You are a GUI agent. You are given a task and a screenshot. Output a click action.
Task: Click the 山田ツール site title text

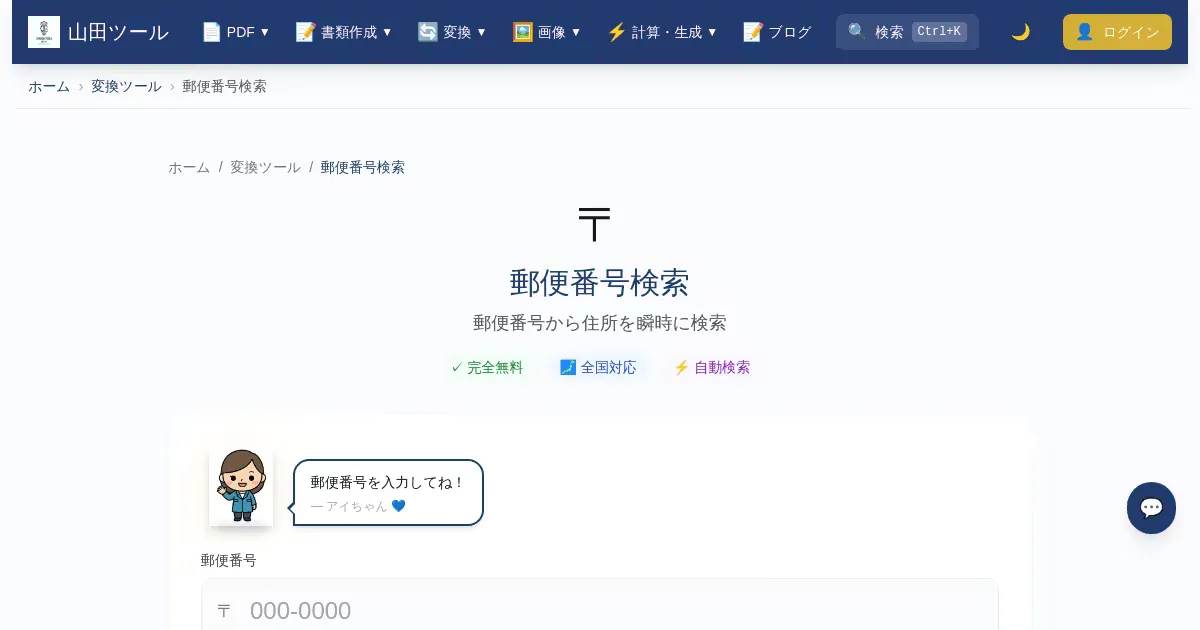[118, 32]
